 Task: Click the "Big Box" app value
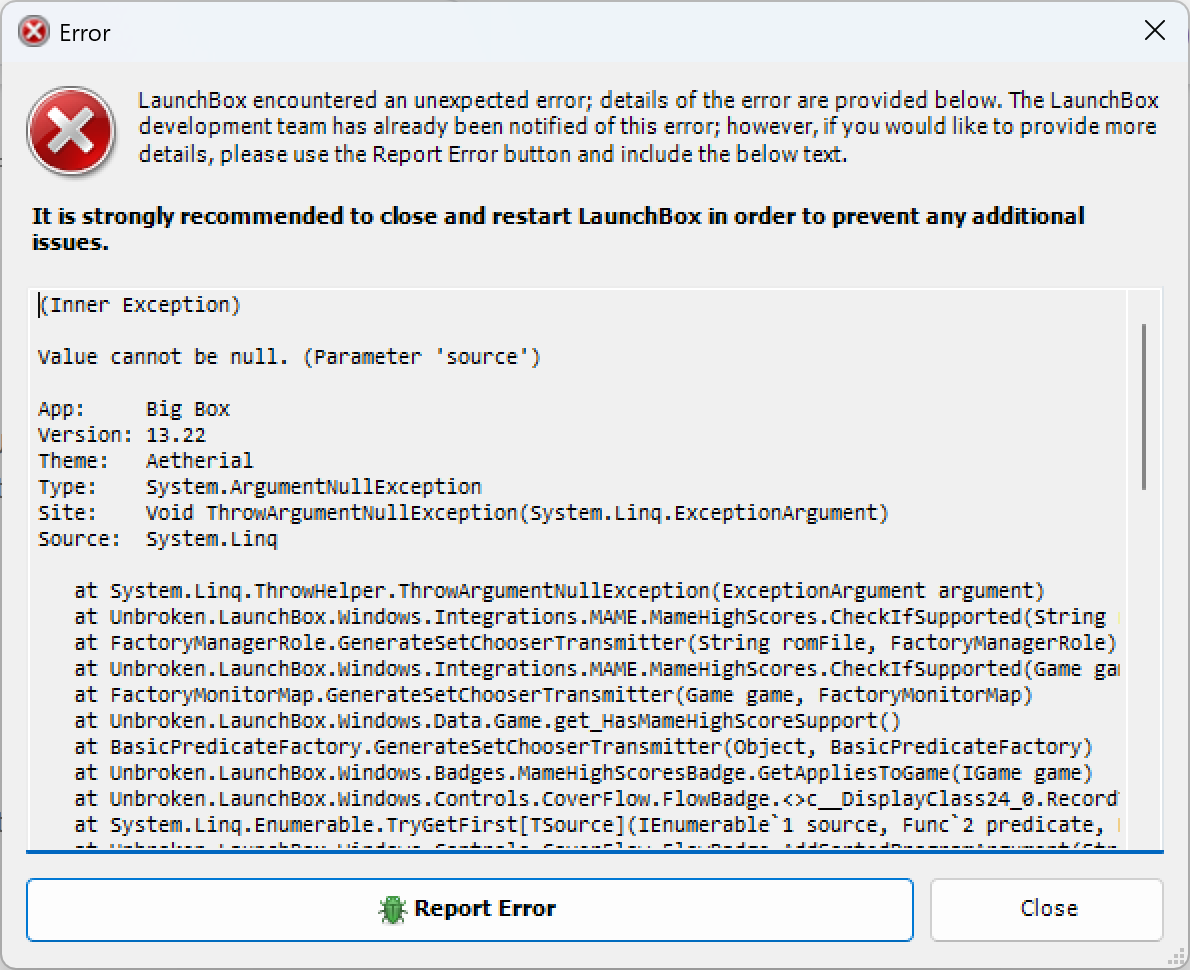187,409
